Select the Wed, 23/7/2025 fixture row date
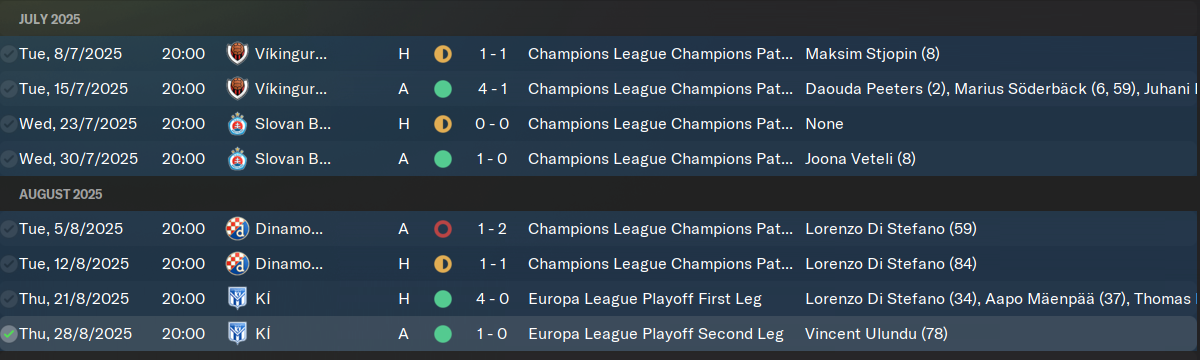The image size is (1200, 360). [78, 124]
